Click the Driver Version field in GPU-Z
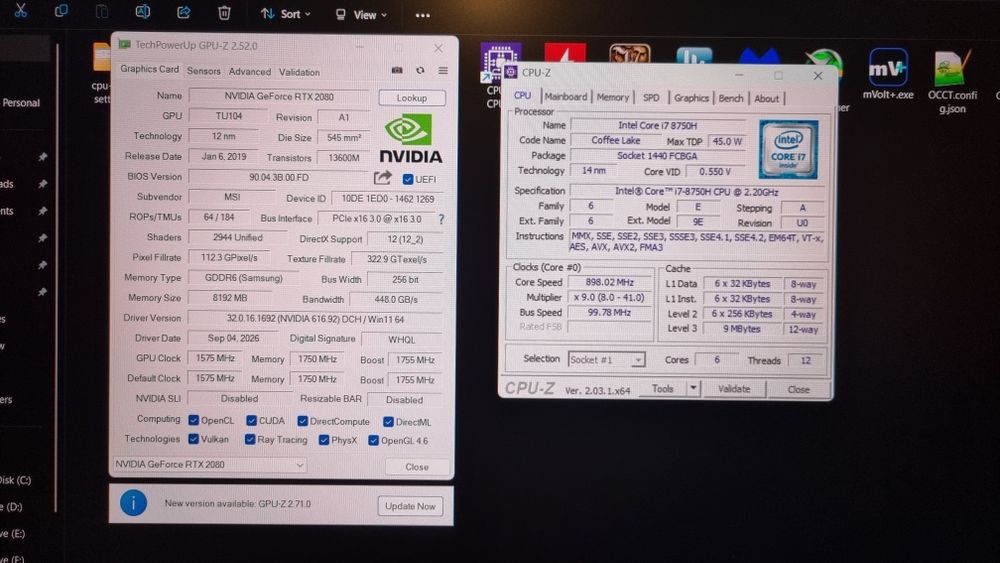This screenshot has width=1000, height=563. pos(315,318)
